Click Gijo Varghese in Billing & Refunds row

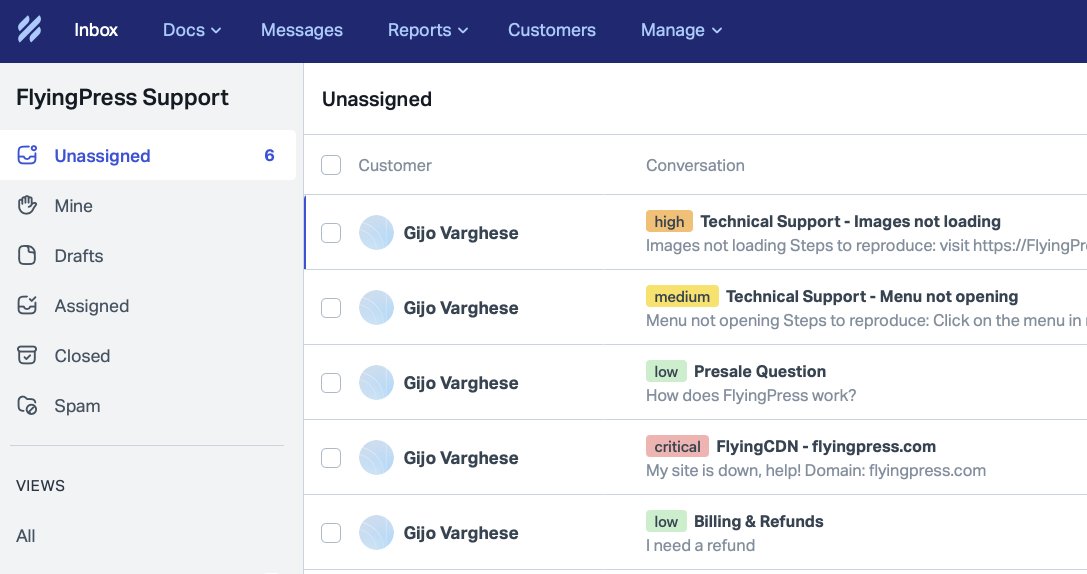pyautogui.click(x=461, y=532)
